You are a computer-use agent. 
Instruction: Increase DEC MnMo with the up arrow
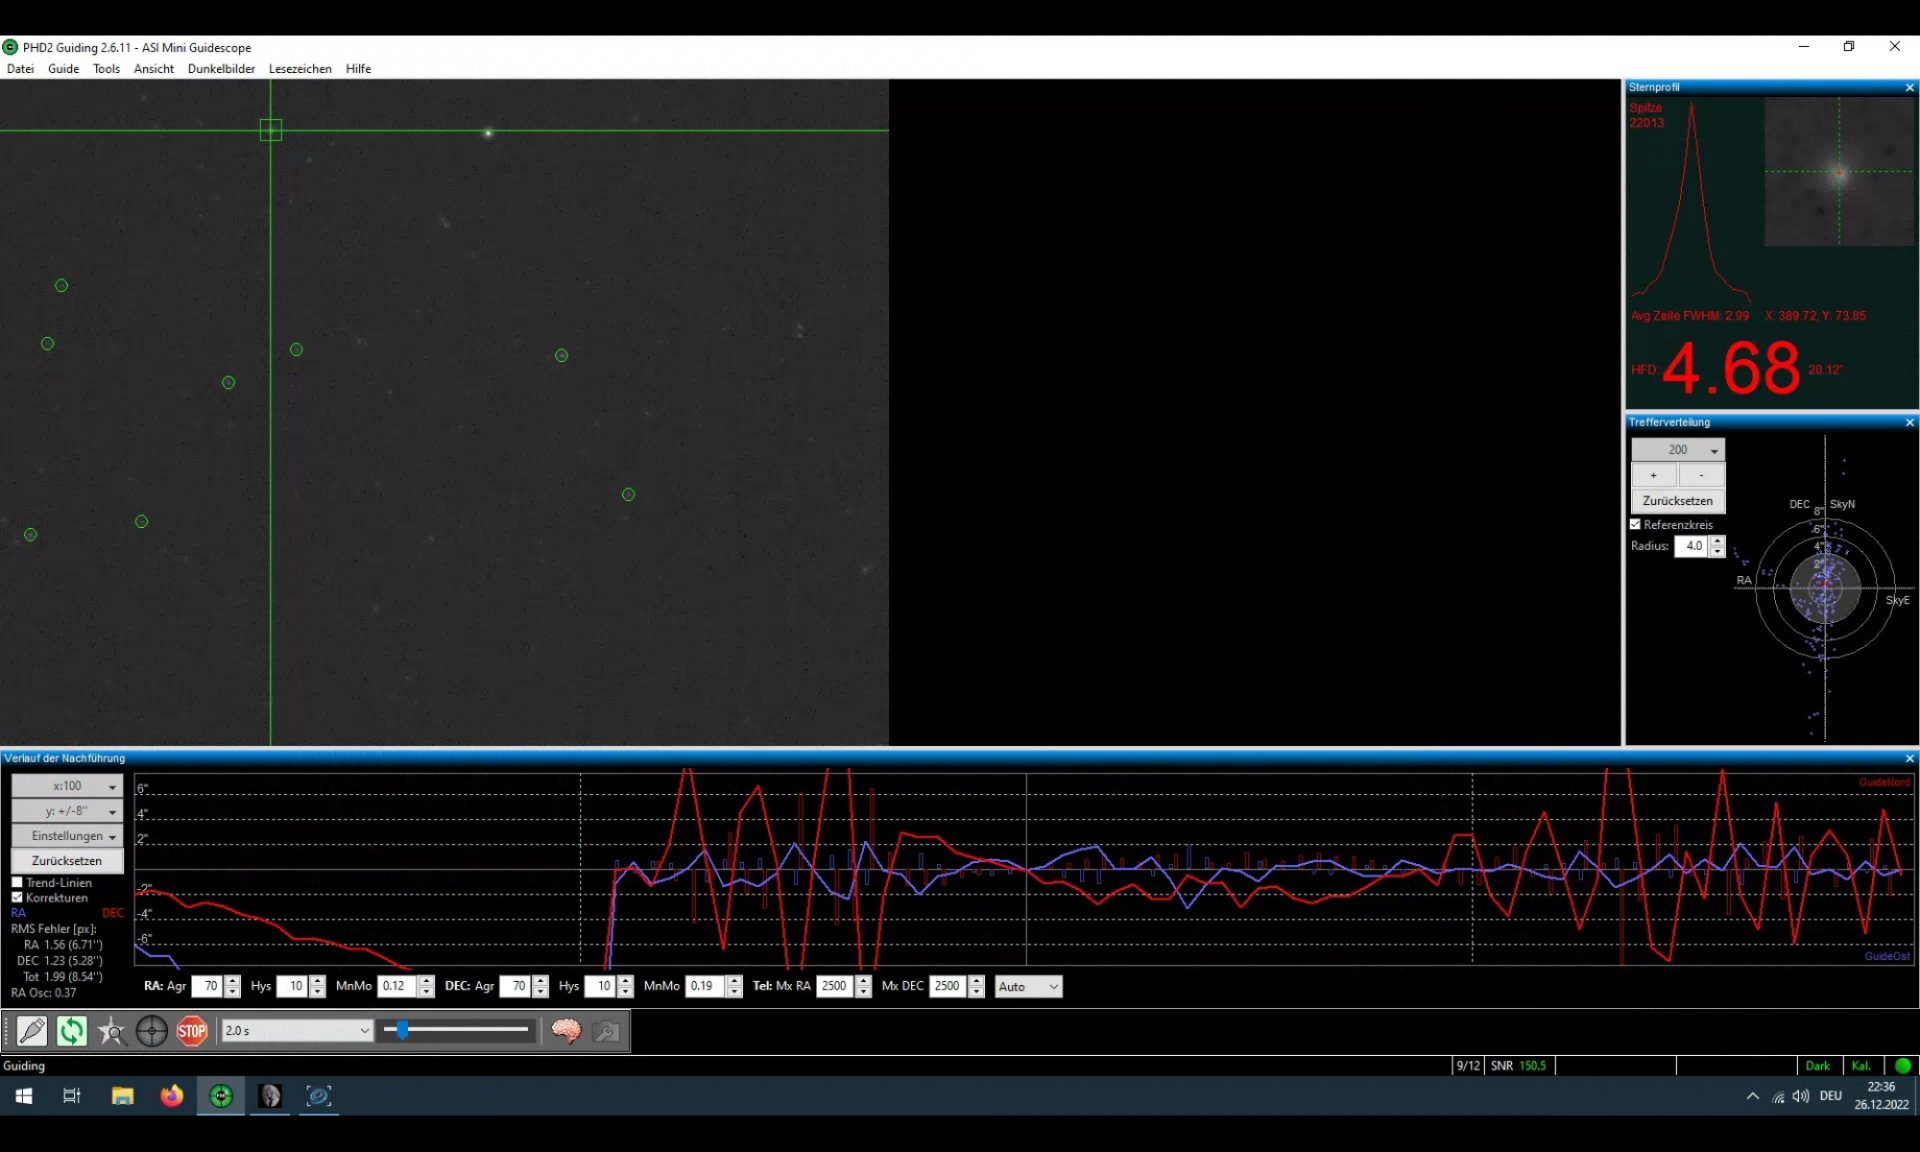point(735,981)
